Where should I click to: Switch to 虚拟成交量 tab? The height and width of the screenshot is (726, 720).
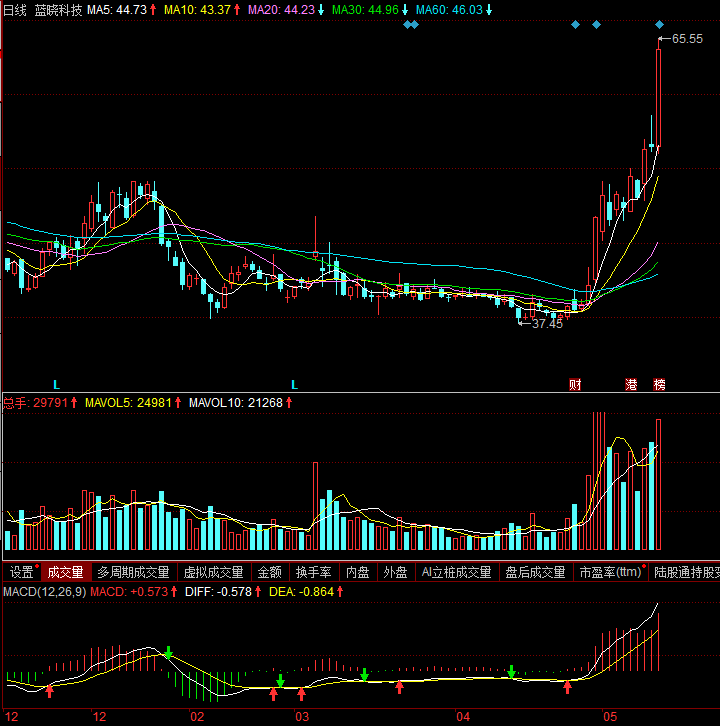213,573
